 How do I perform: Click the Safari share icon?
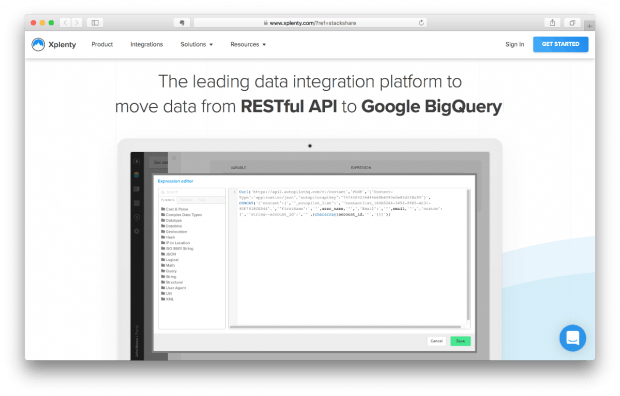tap(552, 23)
